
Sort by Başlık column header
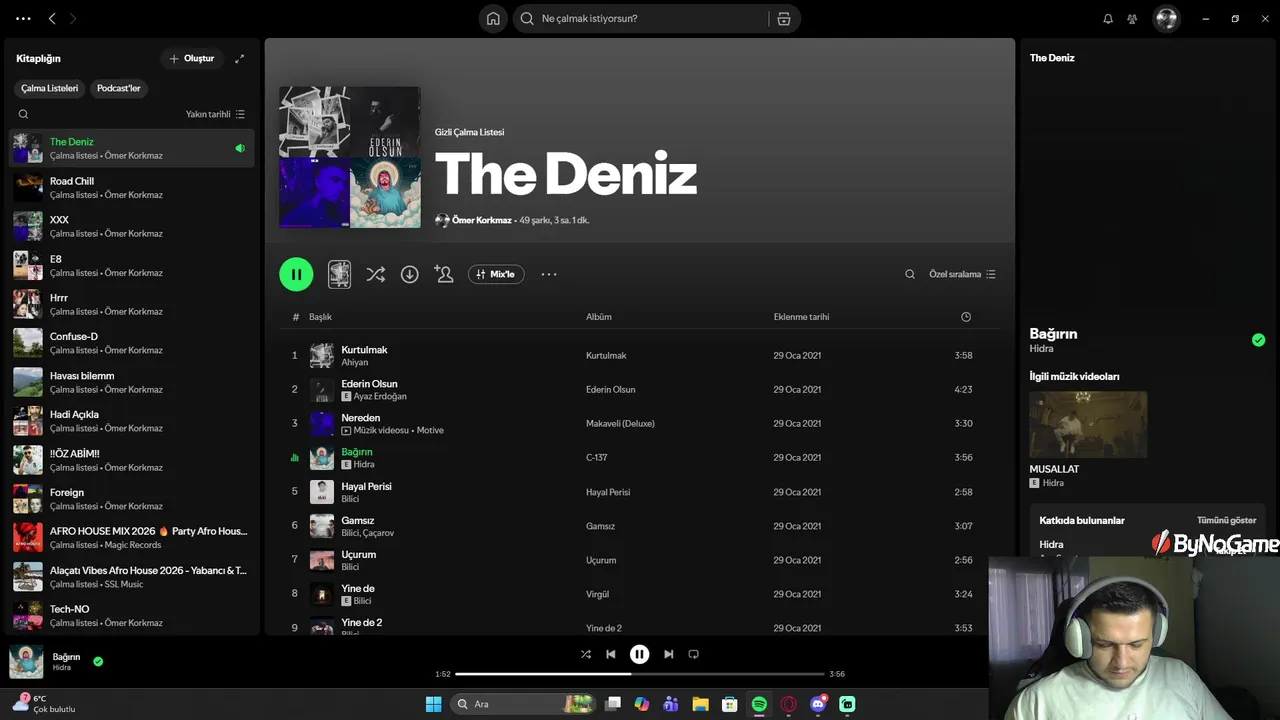point(320,317)
